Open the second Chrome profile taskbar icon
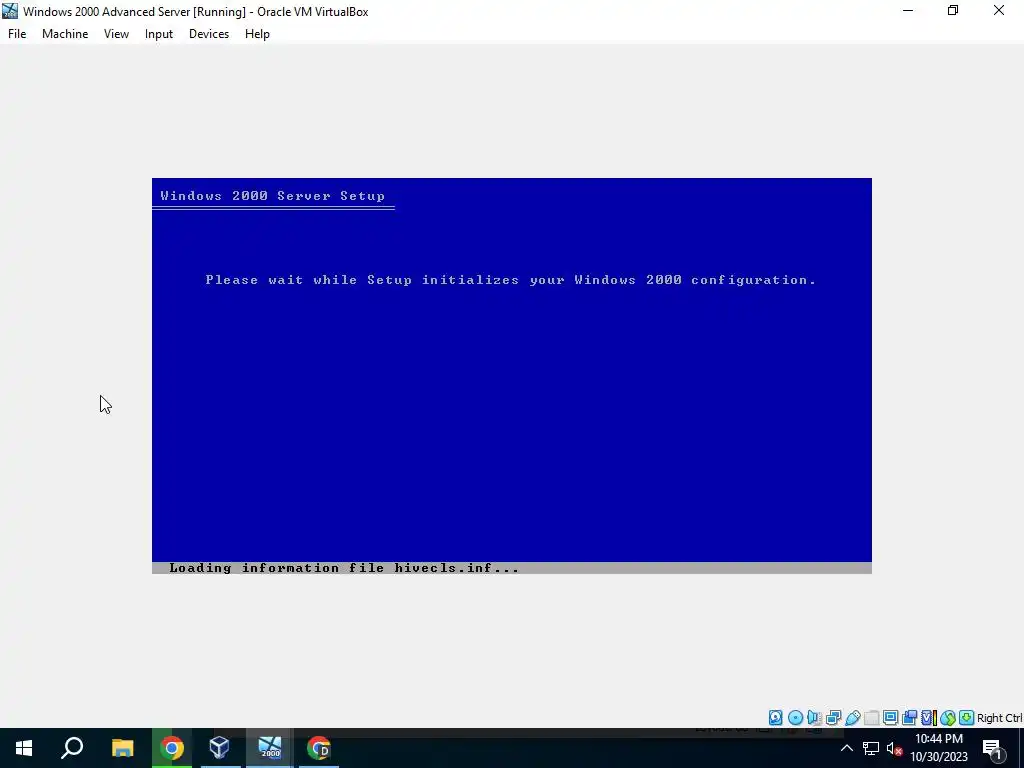 (319, 748)
